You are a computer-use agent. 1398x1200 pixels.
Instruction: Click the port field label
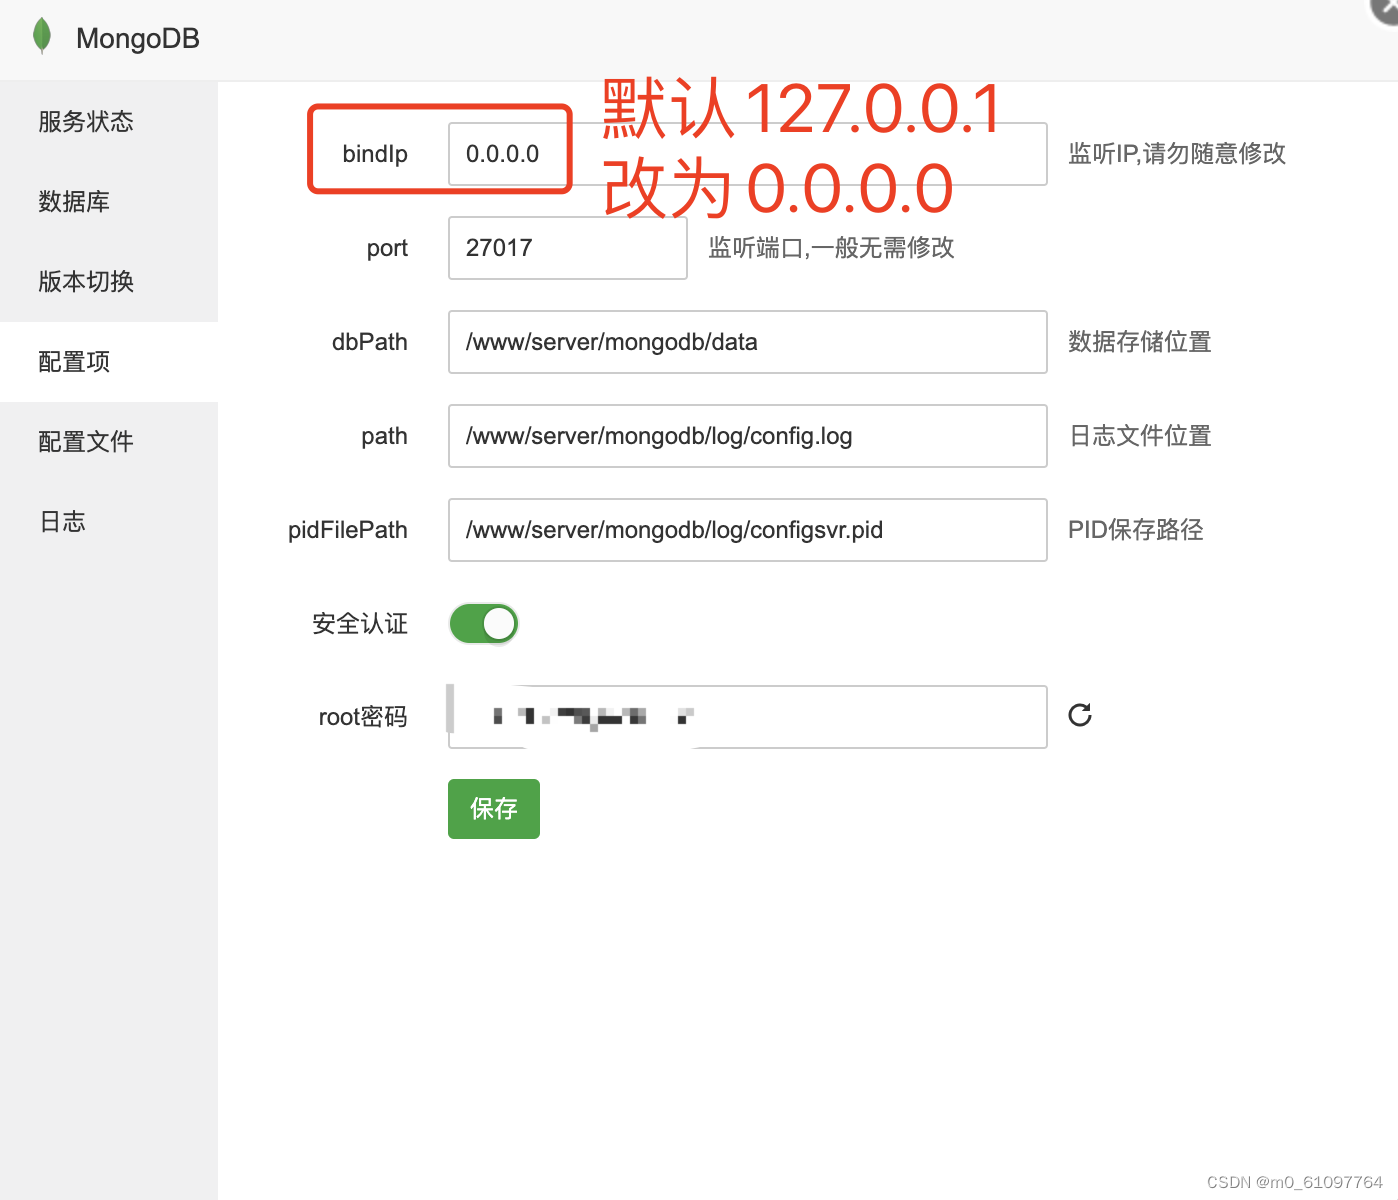(387, 248)
